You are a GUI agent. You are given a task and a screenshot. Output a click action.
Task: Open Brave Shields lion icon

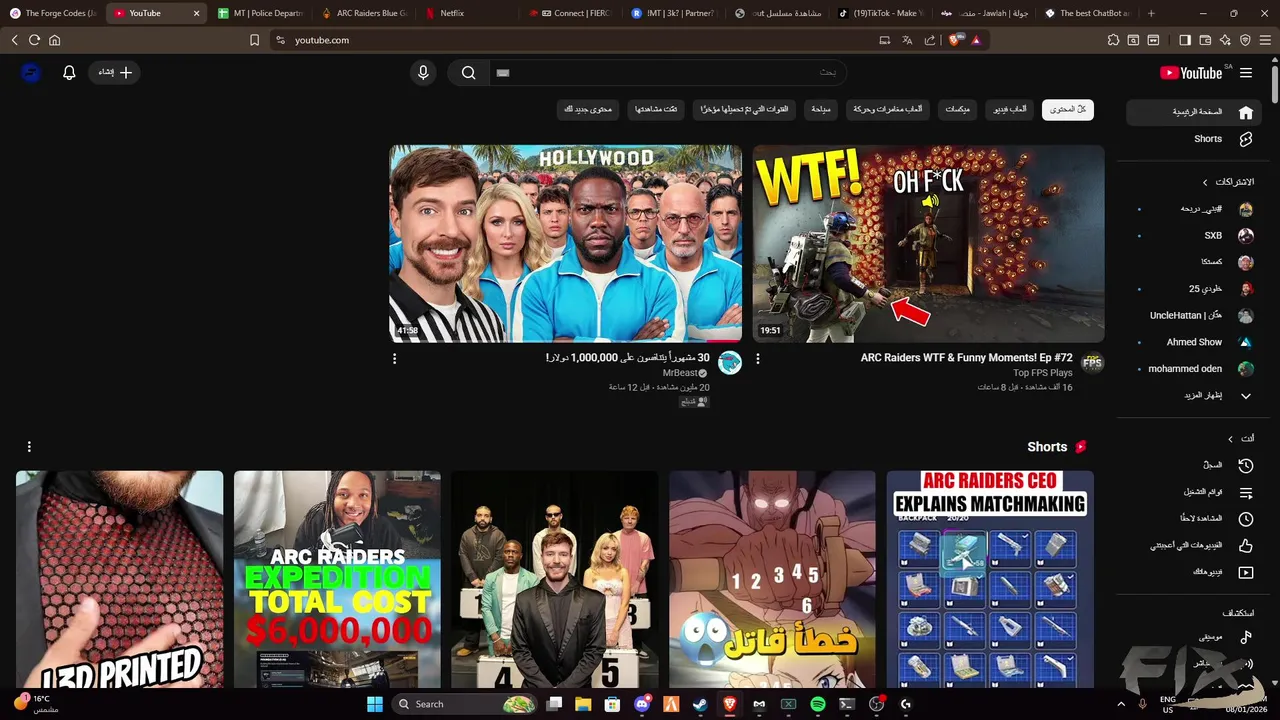pyautogui.click(x=954, y=40)
